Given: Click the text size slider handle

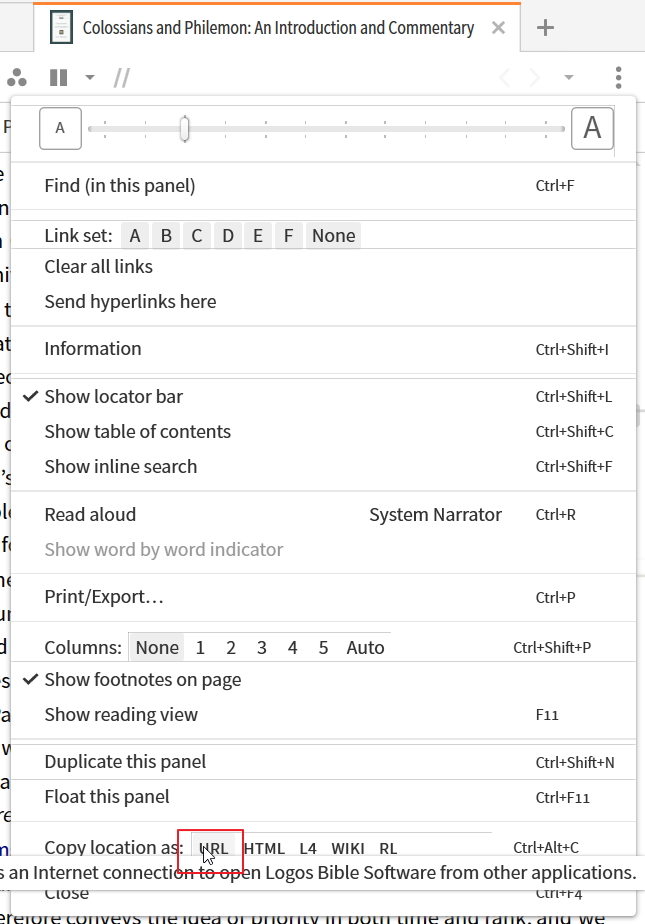Looking at the screenshot, I should (185, 129).
